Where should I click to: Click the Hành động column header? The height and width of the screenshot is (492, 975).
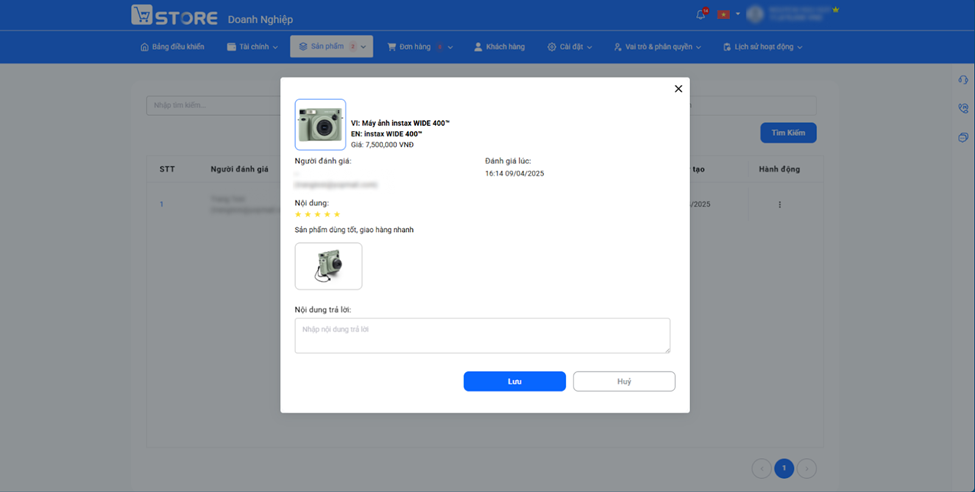click(779, 169)
